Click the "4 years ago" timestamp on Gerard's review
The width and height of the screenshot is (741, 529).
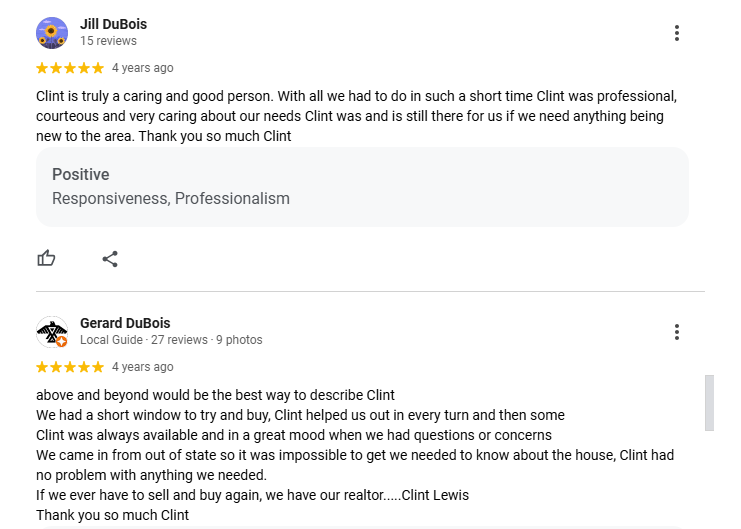point(142,367)
